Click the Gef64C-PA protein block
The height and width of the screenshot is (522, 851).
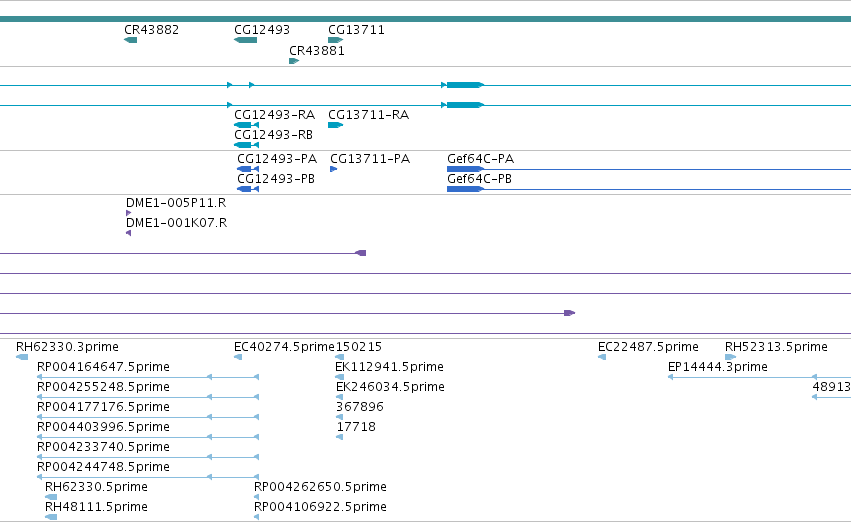click(465, 169)
